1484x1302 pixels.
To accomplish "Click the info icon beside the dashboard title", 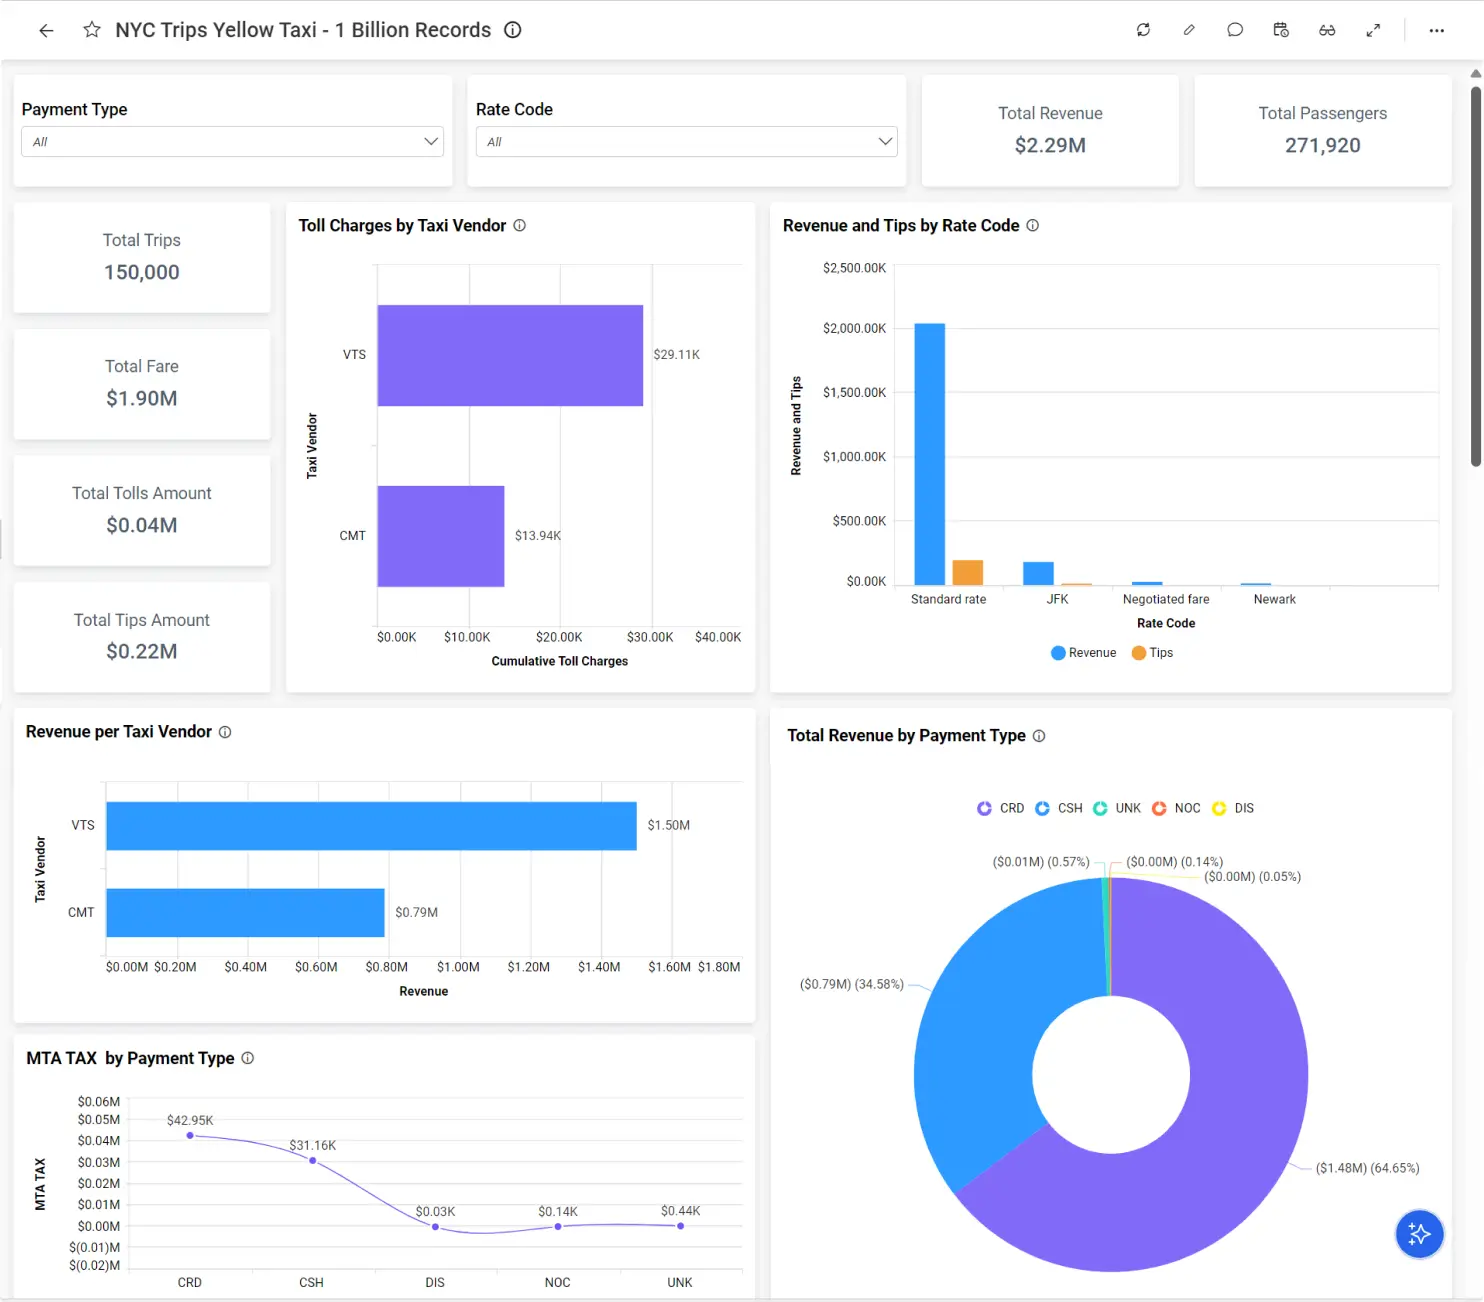I will click(x=513, y=30).
